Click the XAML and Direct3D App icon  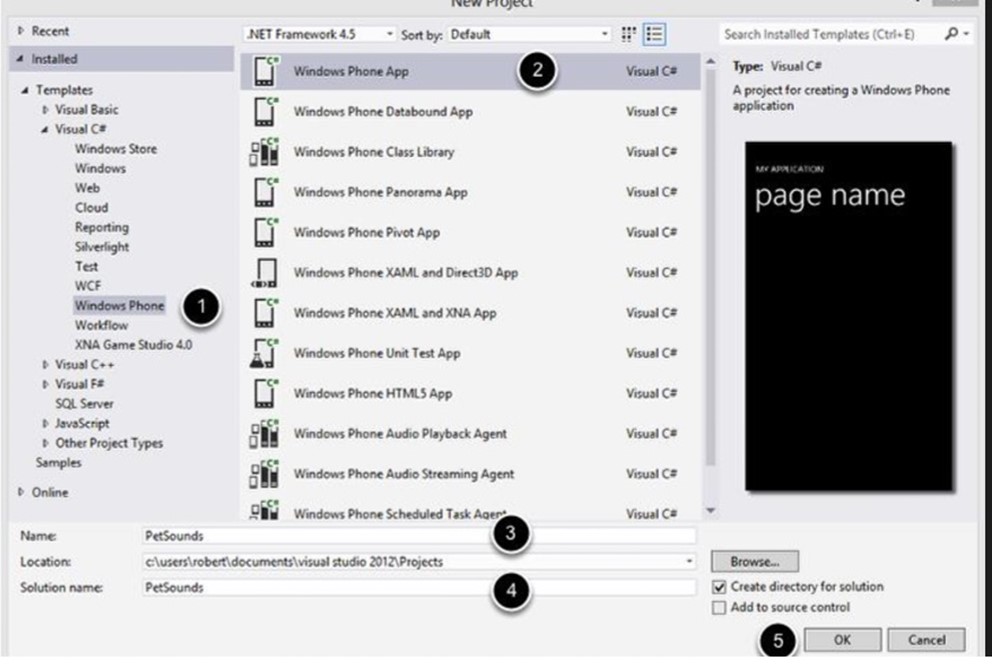point(262,273)
